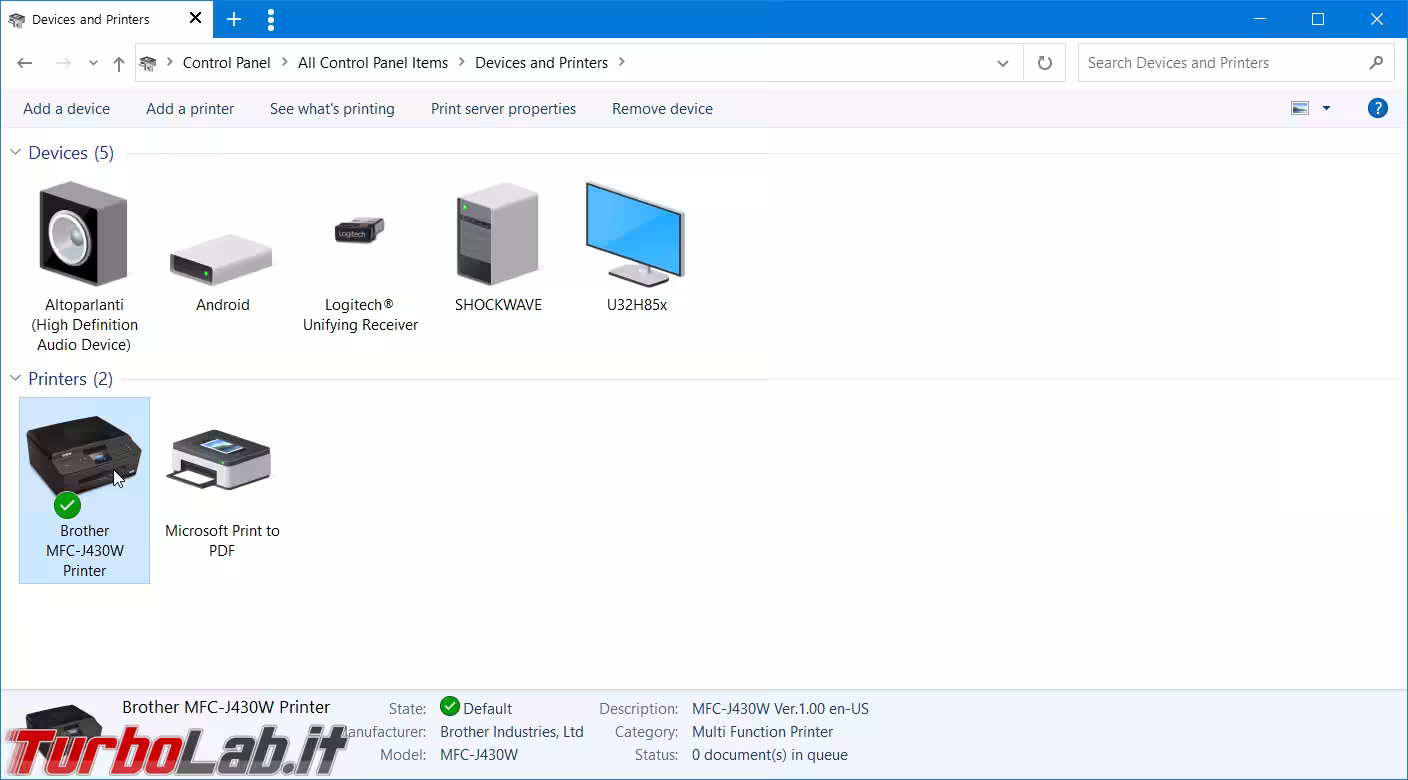Select the Android device icon

click(x=222, y=260)
